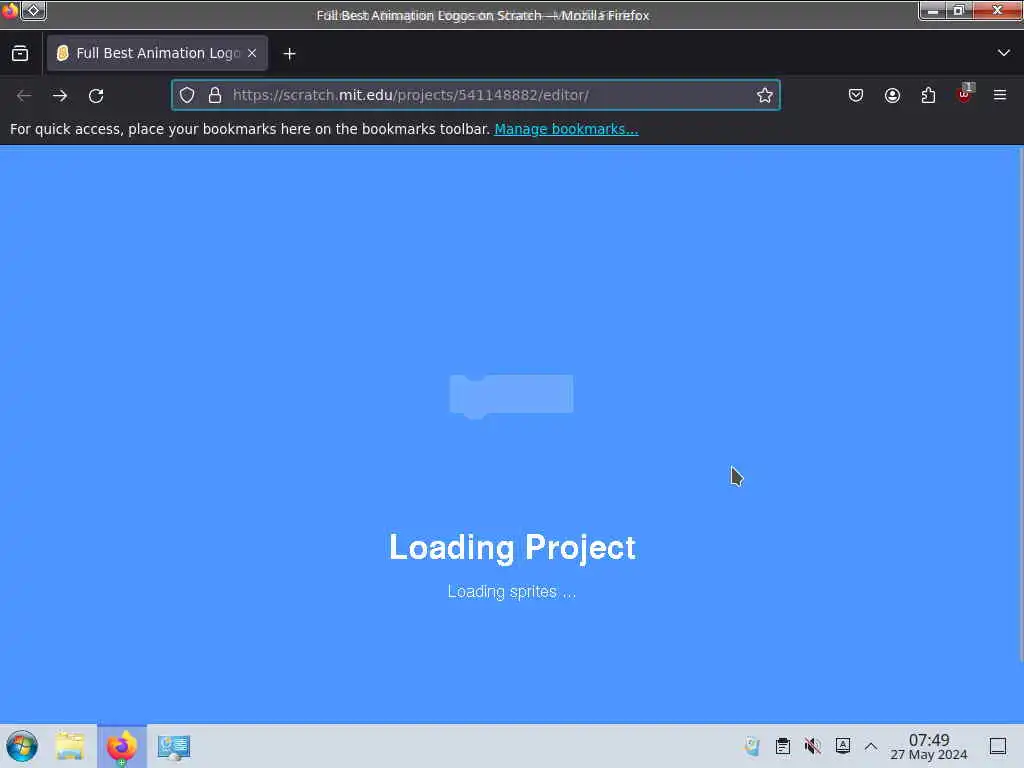Open the desktop settings taskbar app
Screen dimensions: 1024x768
(174, 747)
